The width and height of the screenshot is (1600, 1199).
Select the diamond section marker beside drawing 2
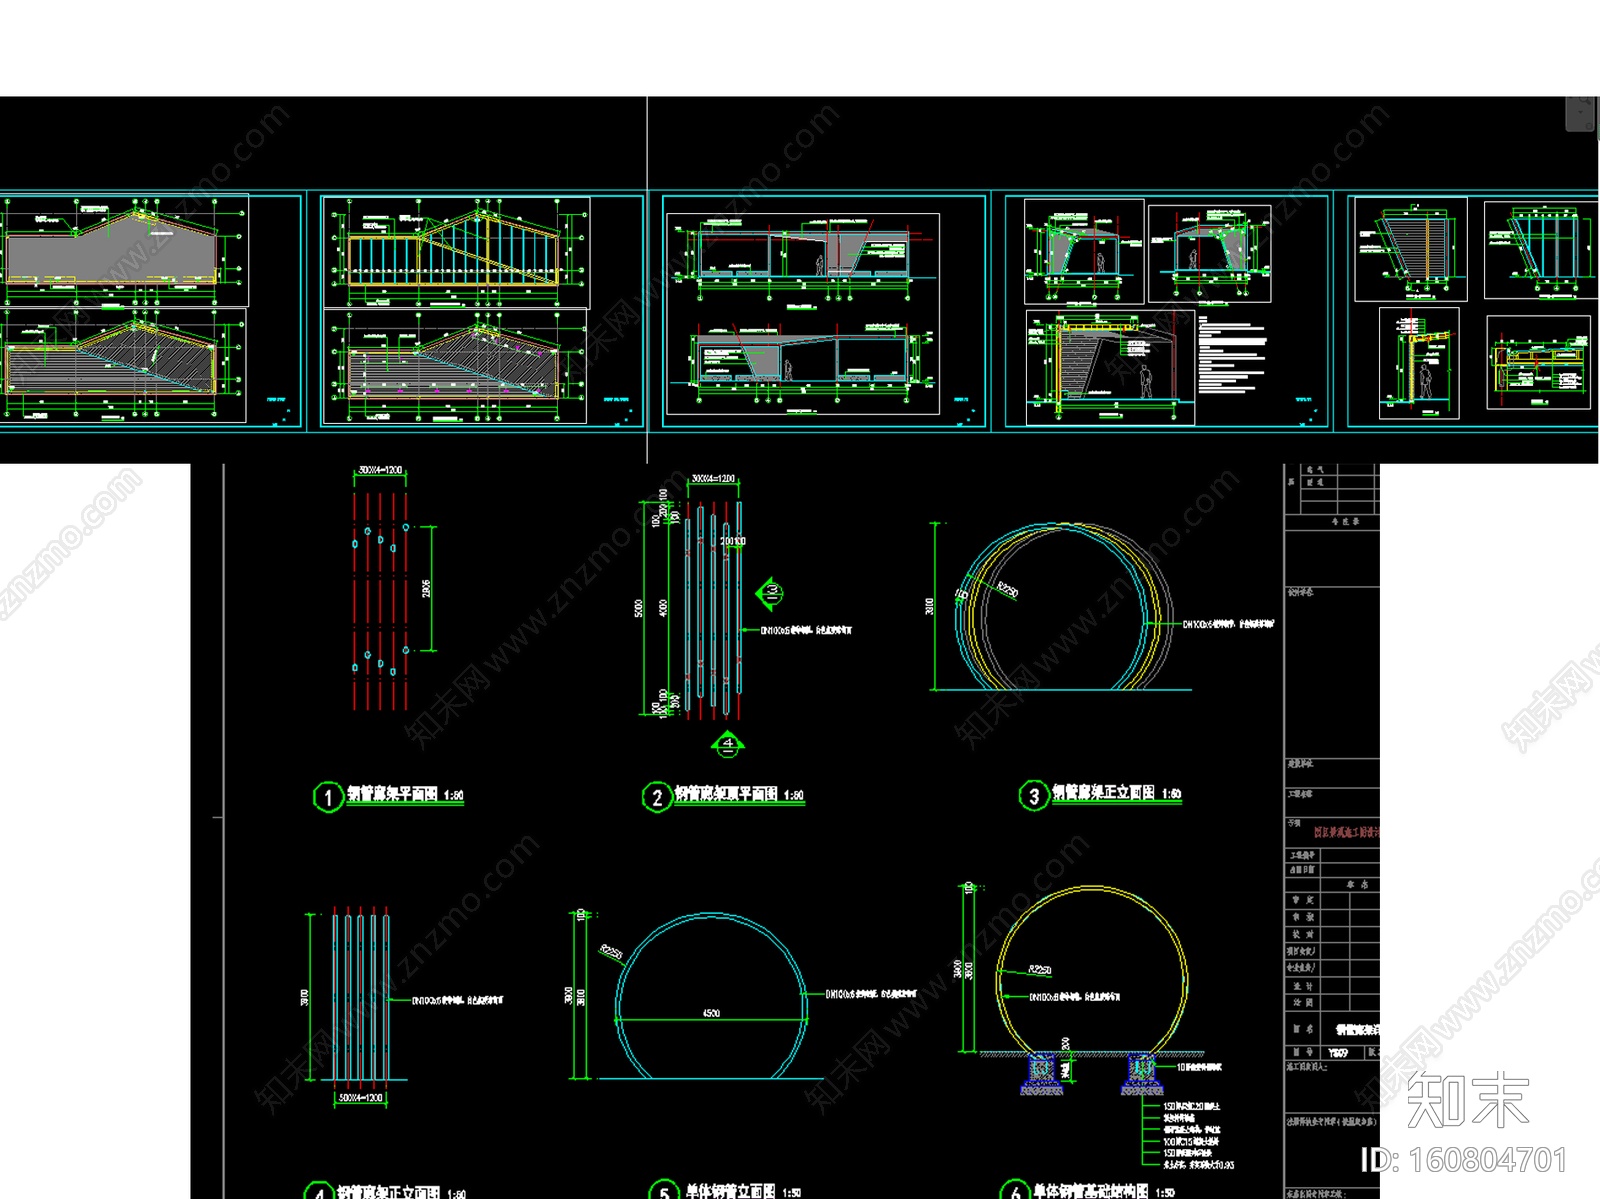click(x=770, y=593)
